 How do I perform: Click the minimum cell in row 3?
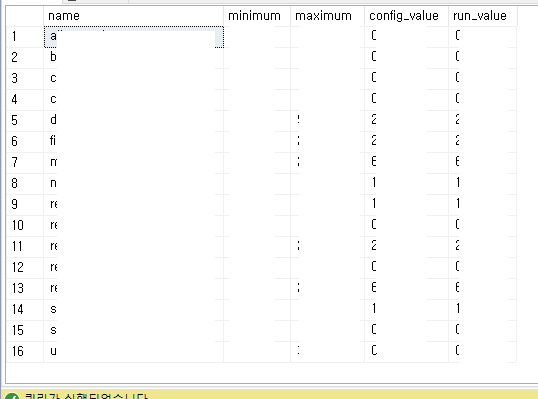257,78
